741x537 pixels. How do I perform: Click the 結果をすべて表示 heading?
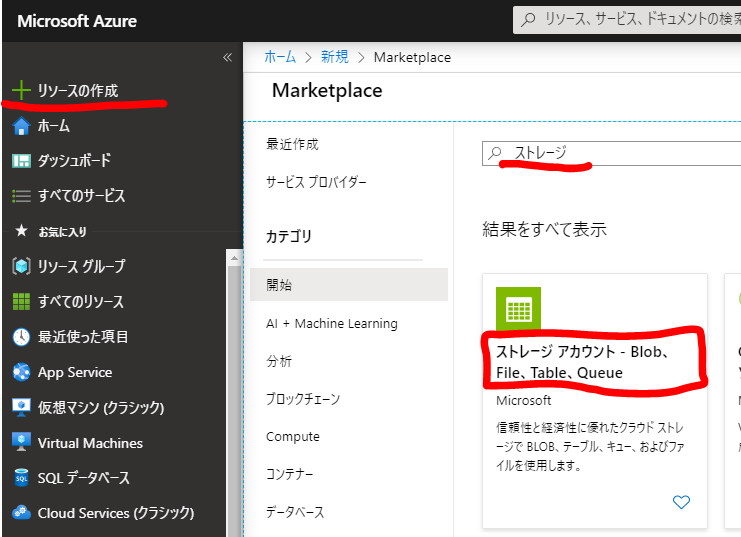[x=544, y=229]
